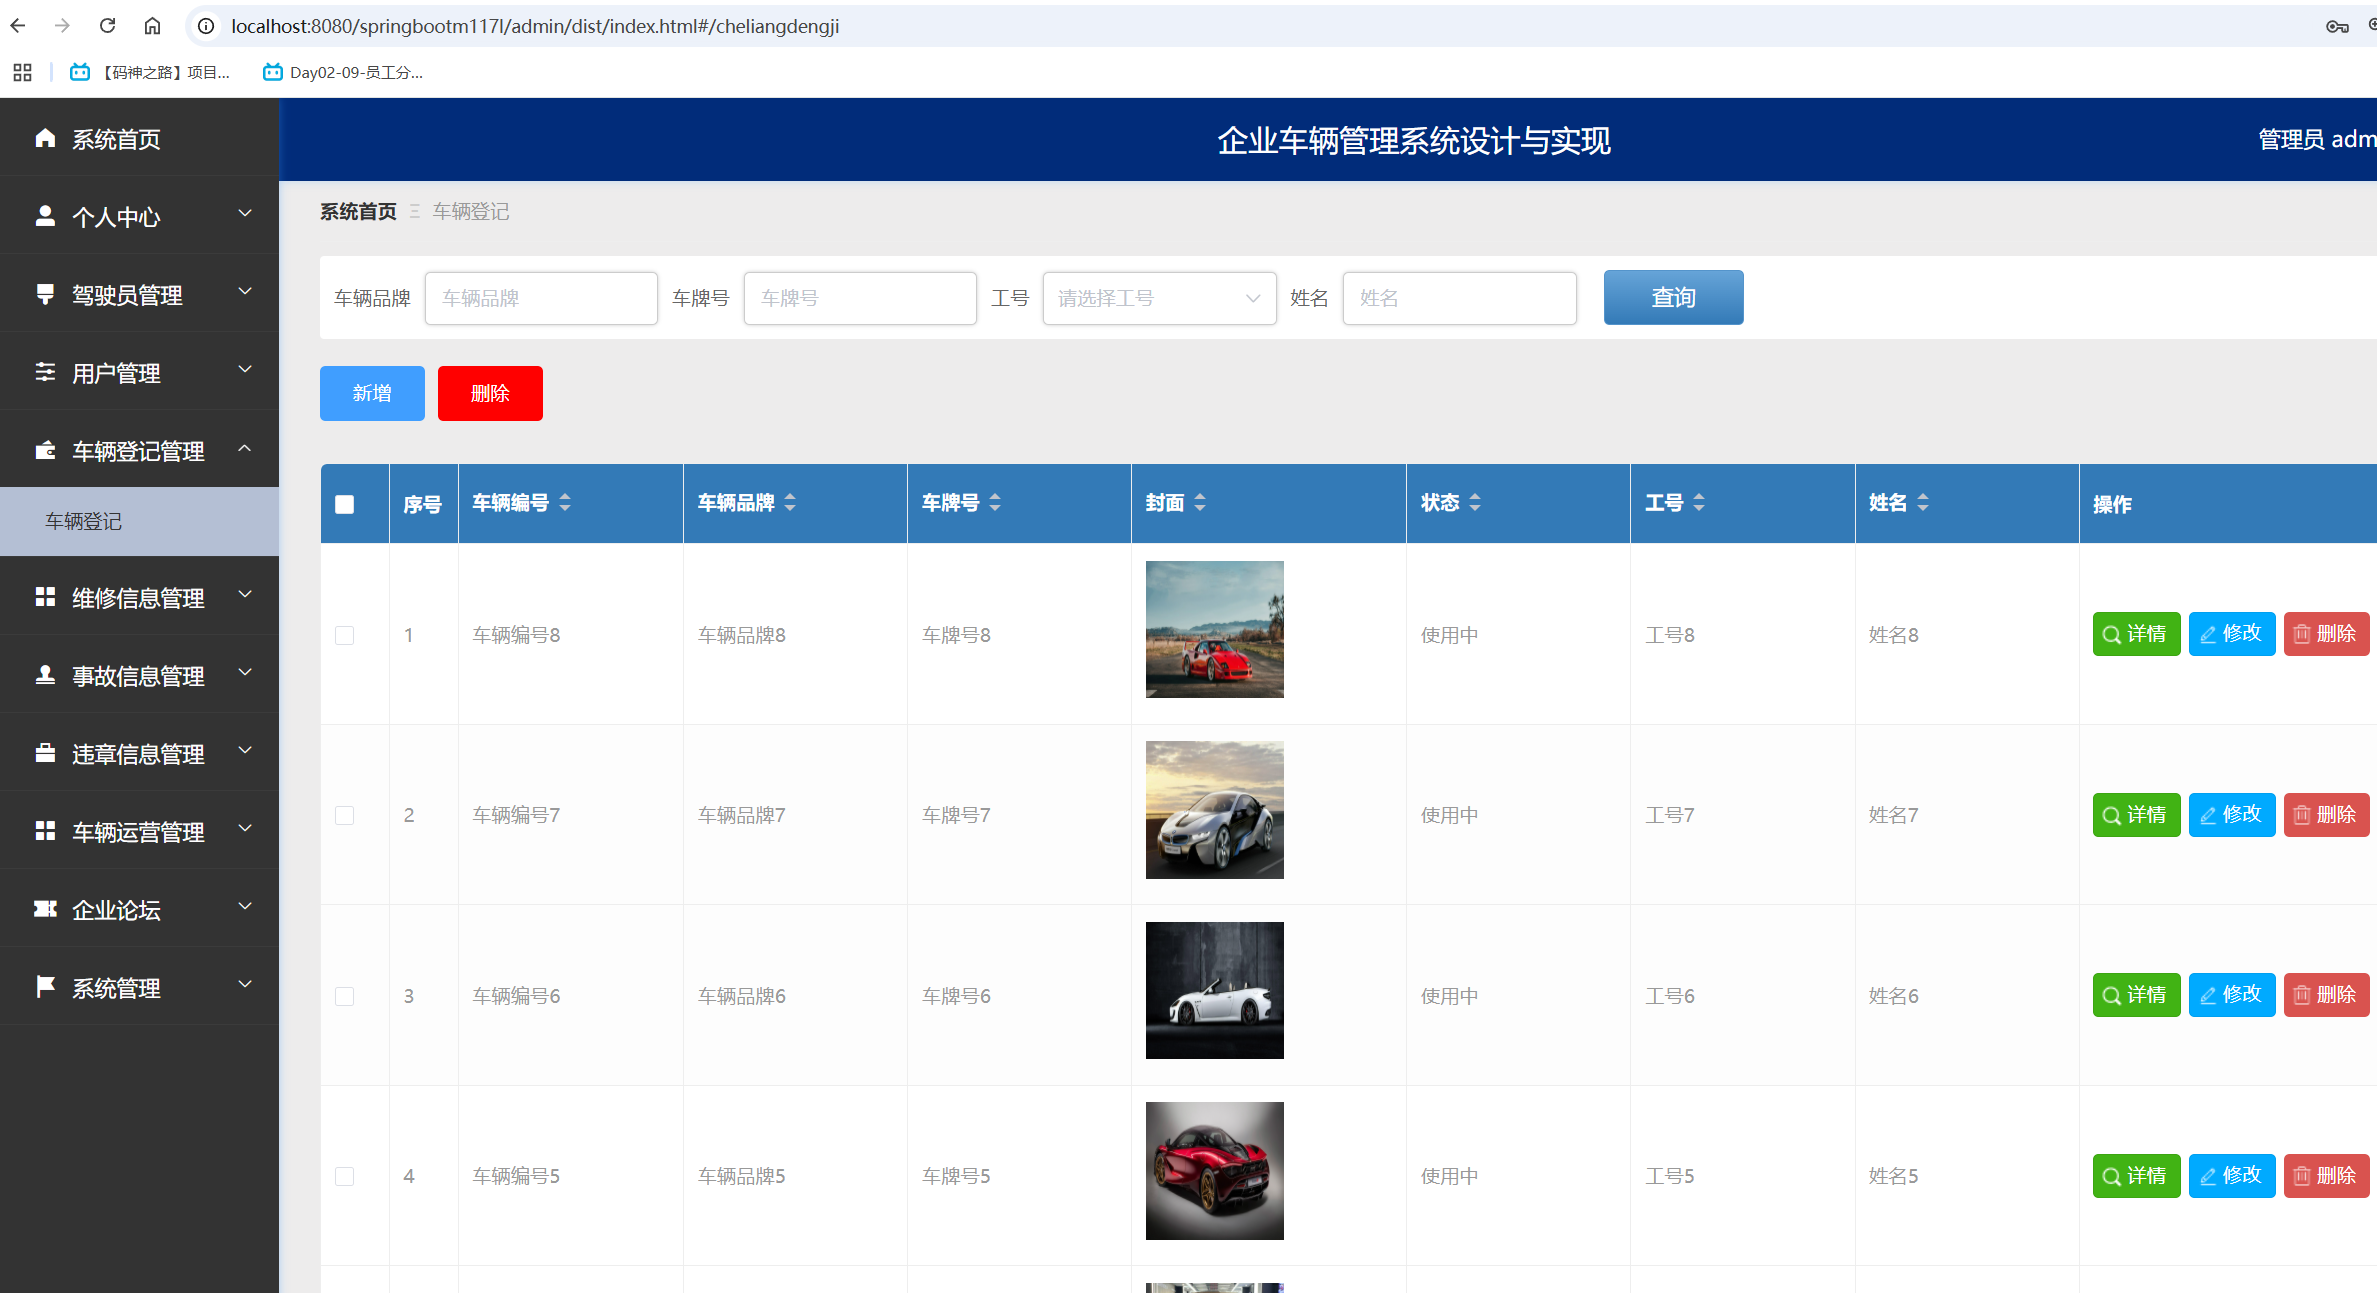Open the 系统首页 sidebar menu
2377x1293 pixels.
[x=139, y=138]
